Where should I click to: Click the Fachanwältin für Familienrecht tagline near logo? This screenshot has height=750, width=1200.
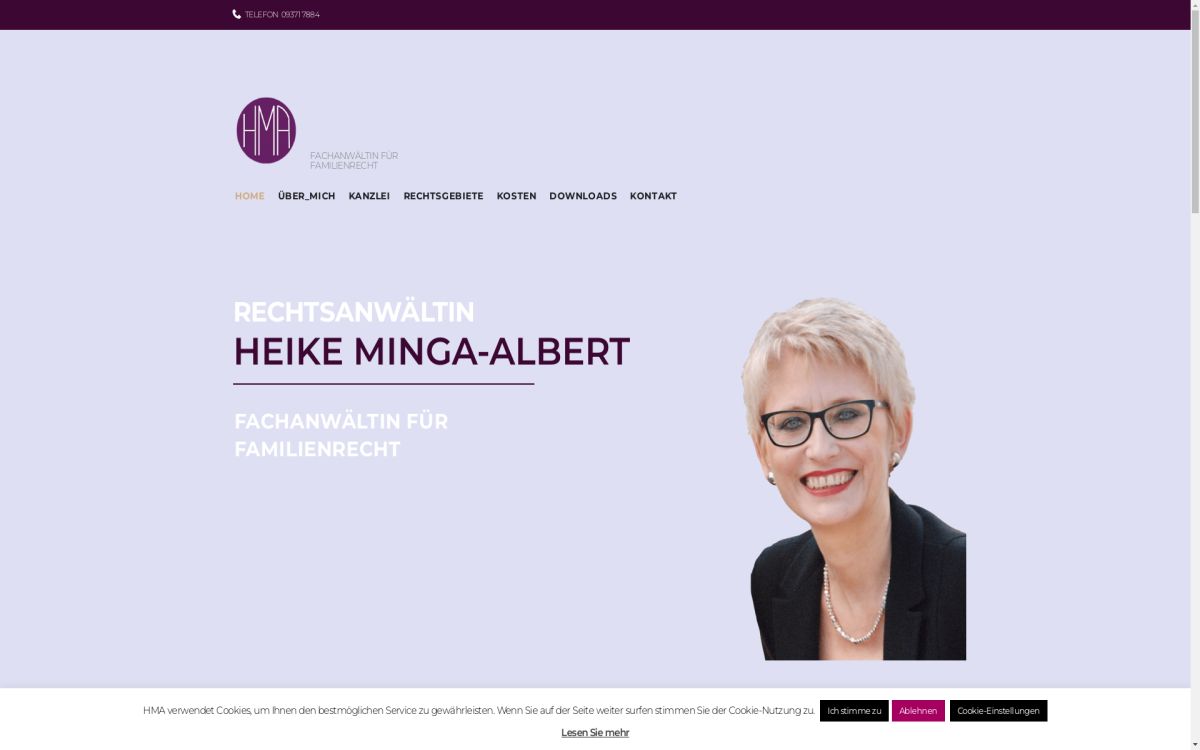(354, 160)
